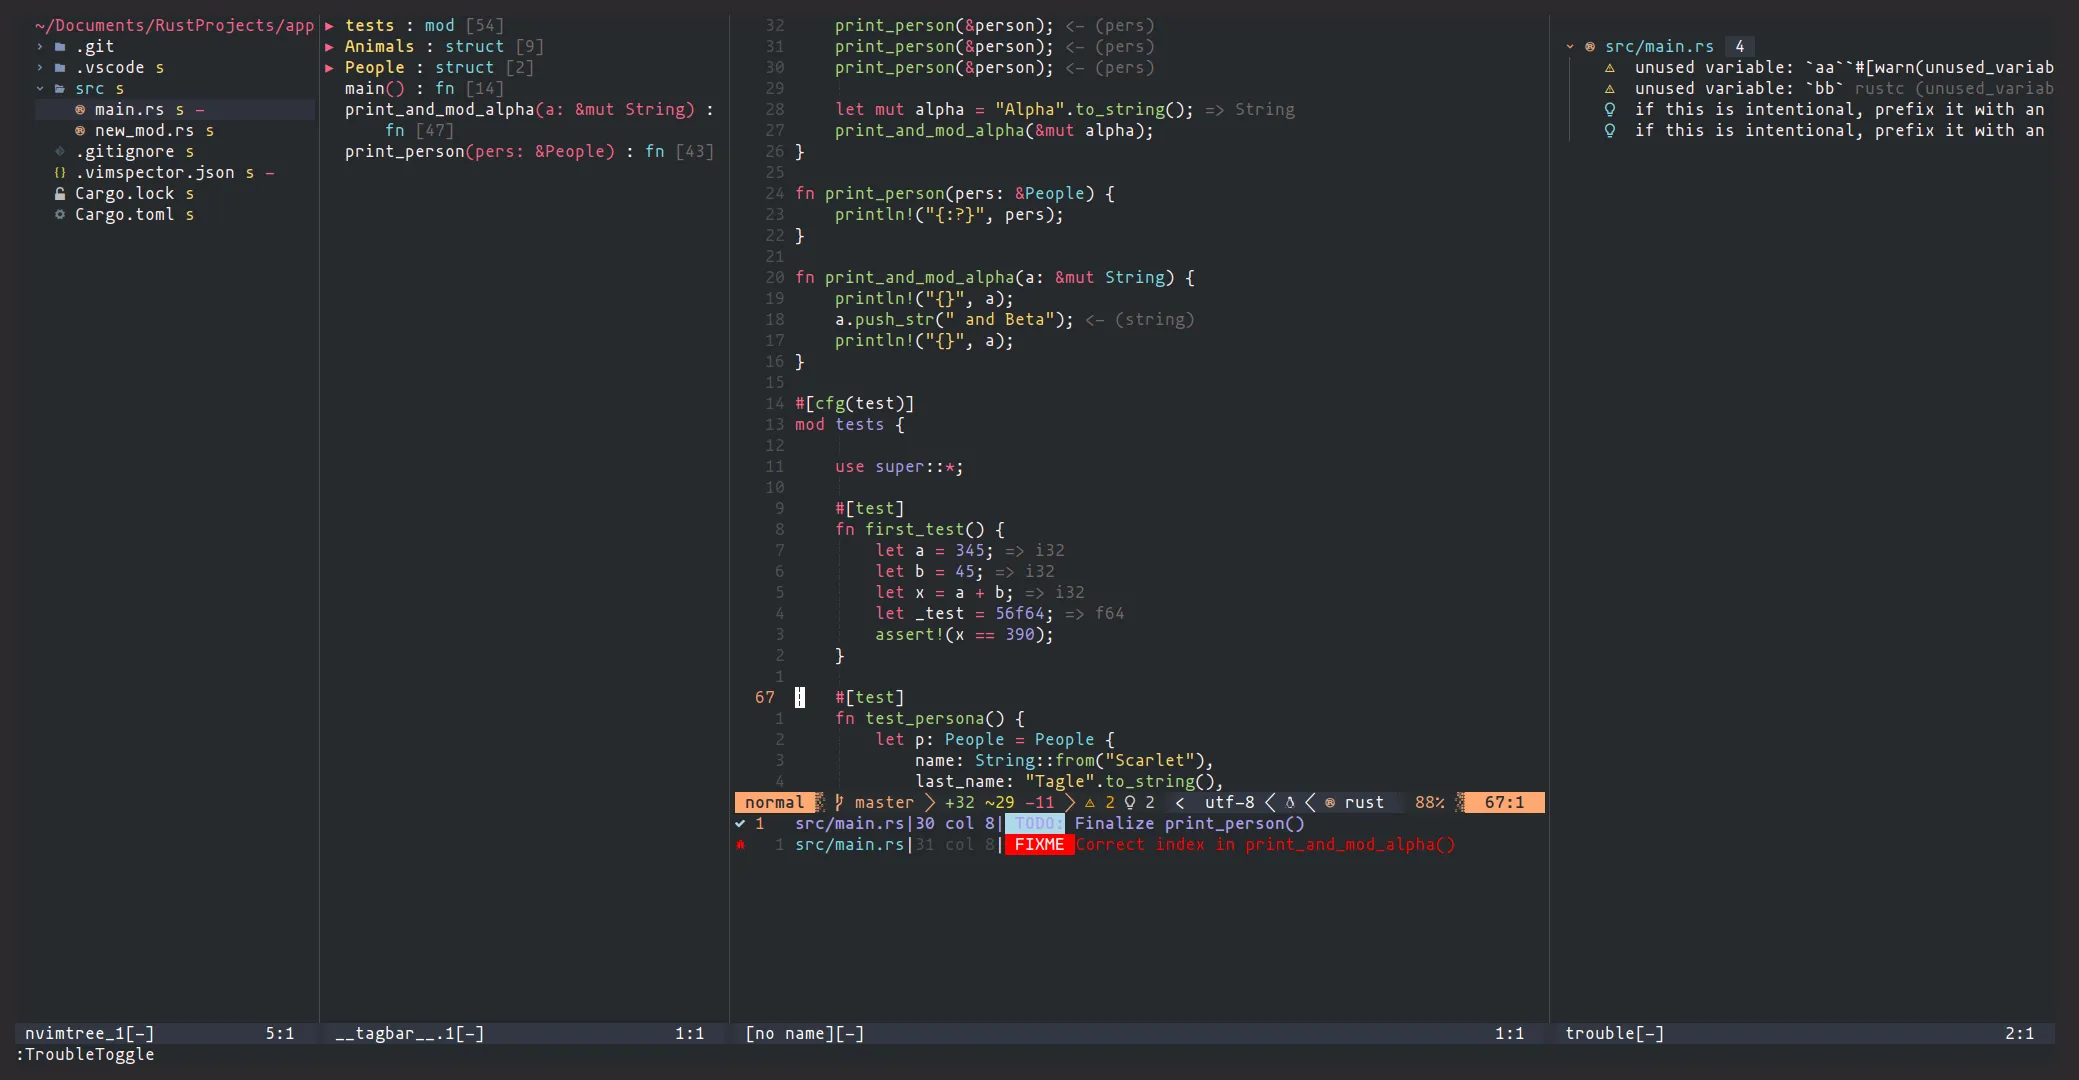
Task: Click the open src folder icon
Action: point(60,89)
